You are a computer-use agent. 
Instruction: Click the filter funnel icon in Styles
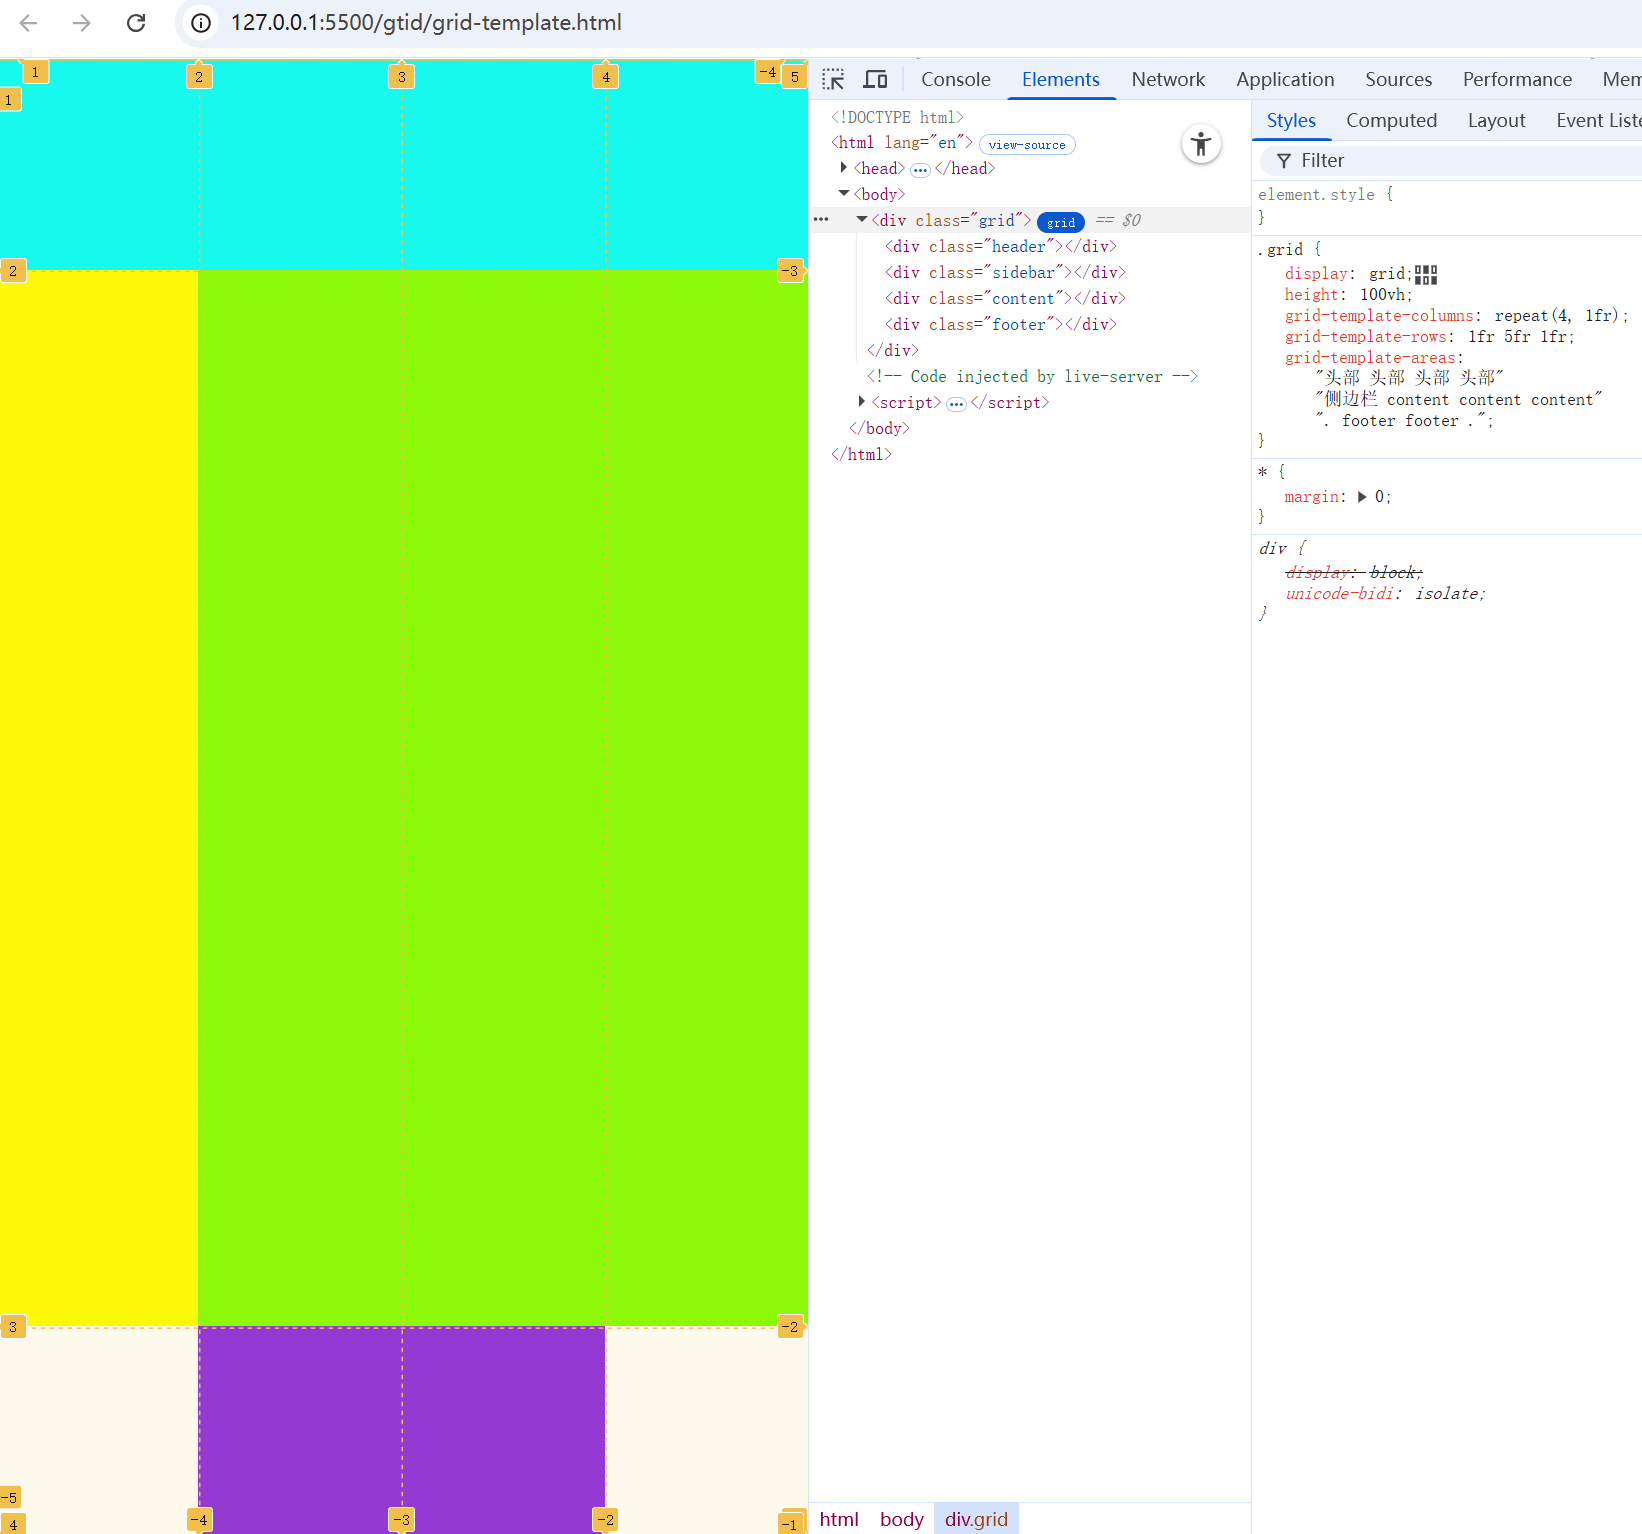[1284, 161]
